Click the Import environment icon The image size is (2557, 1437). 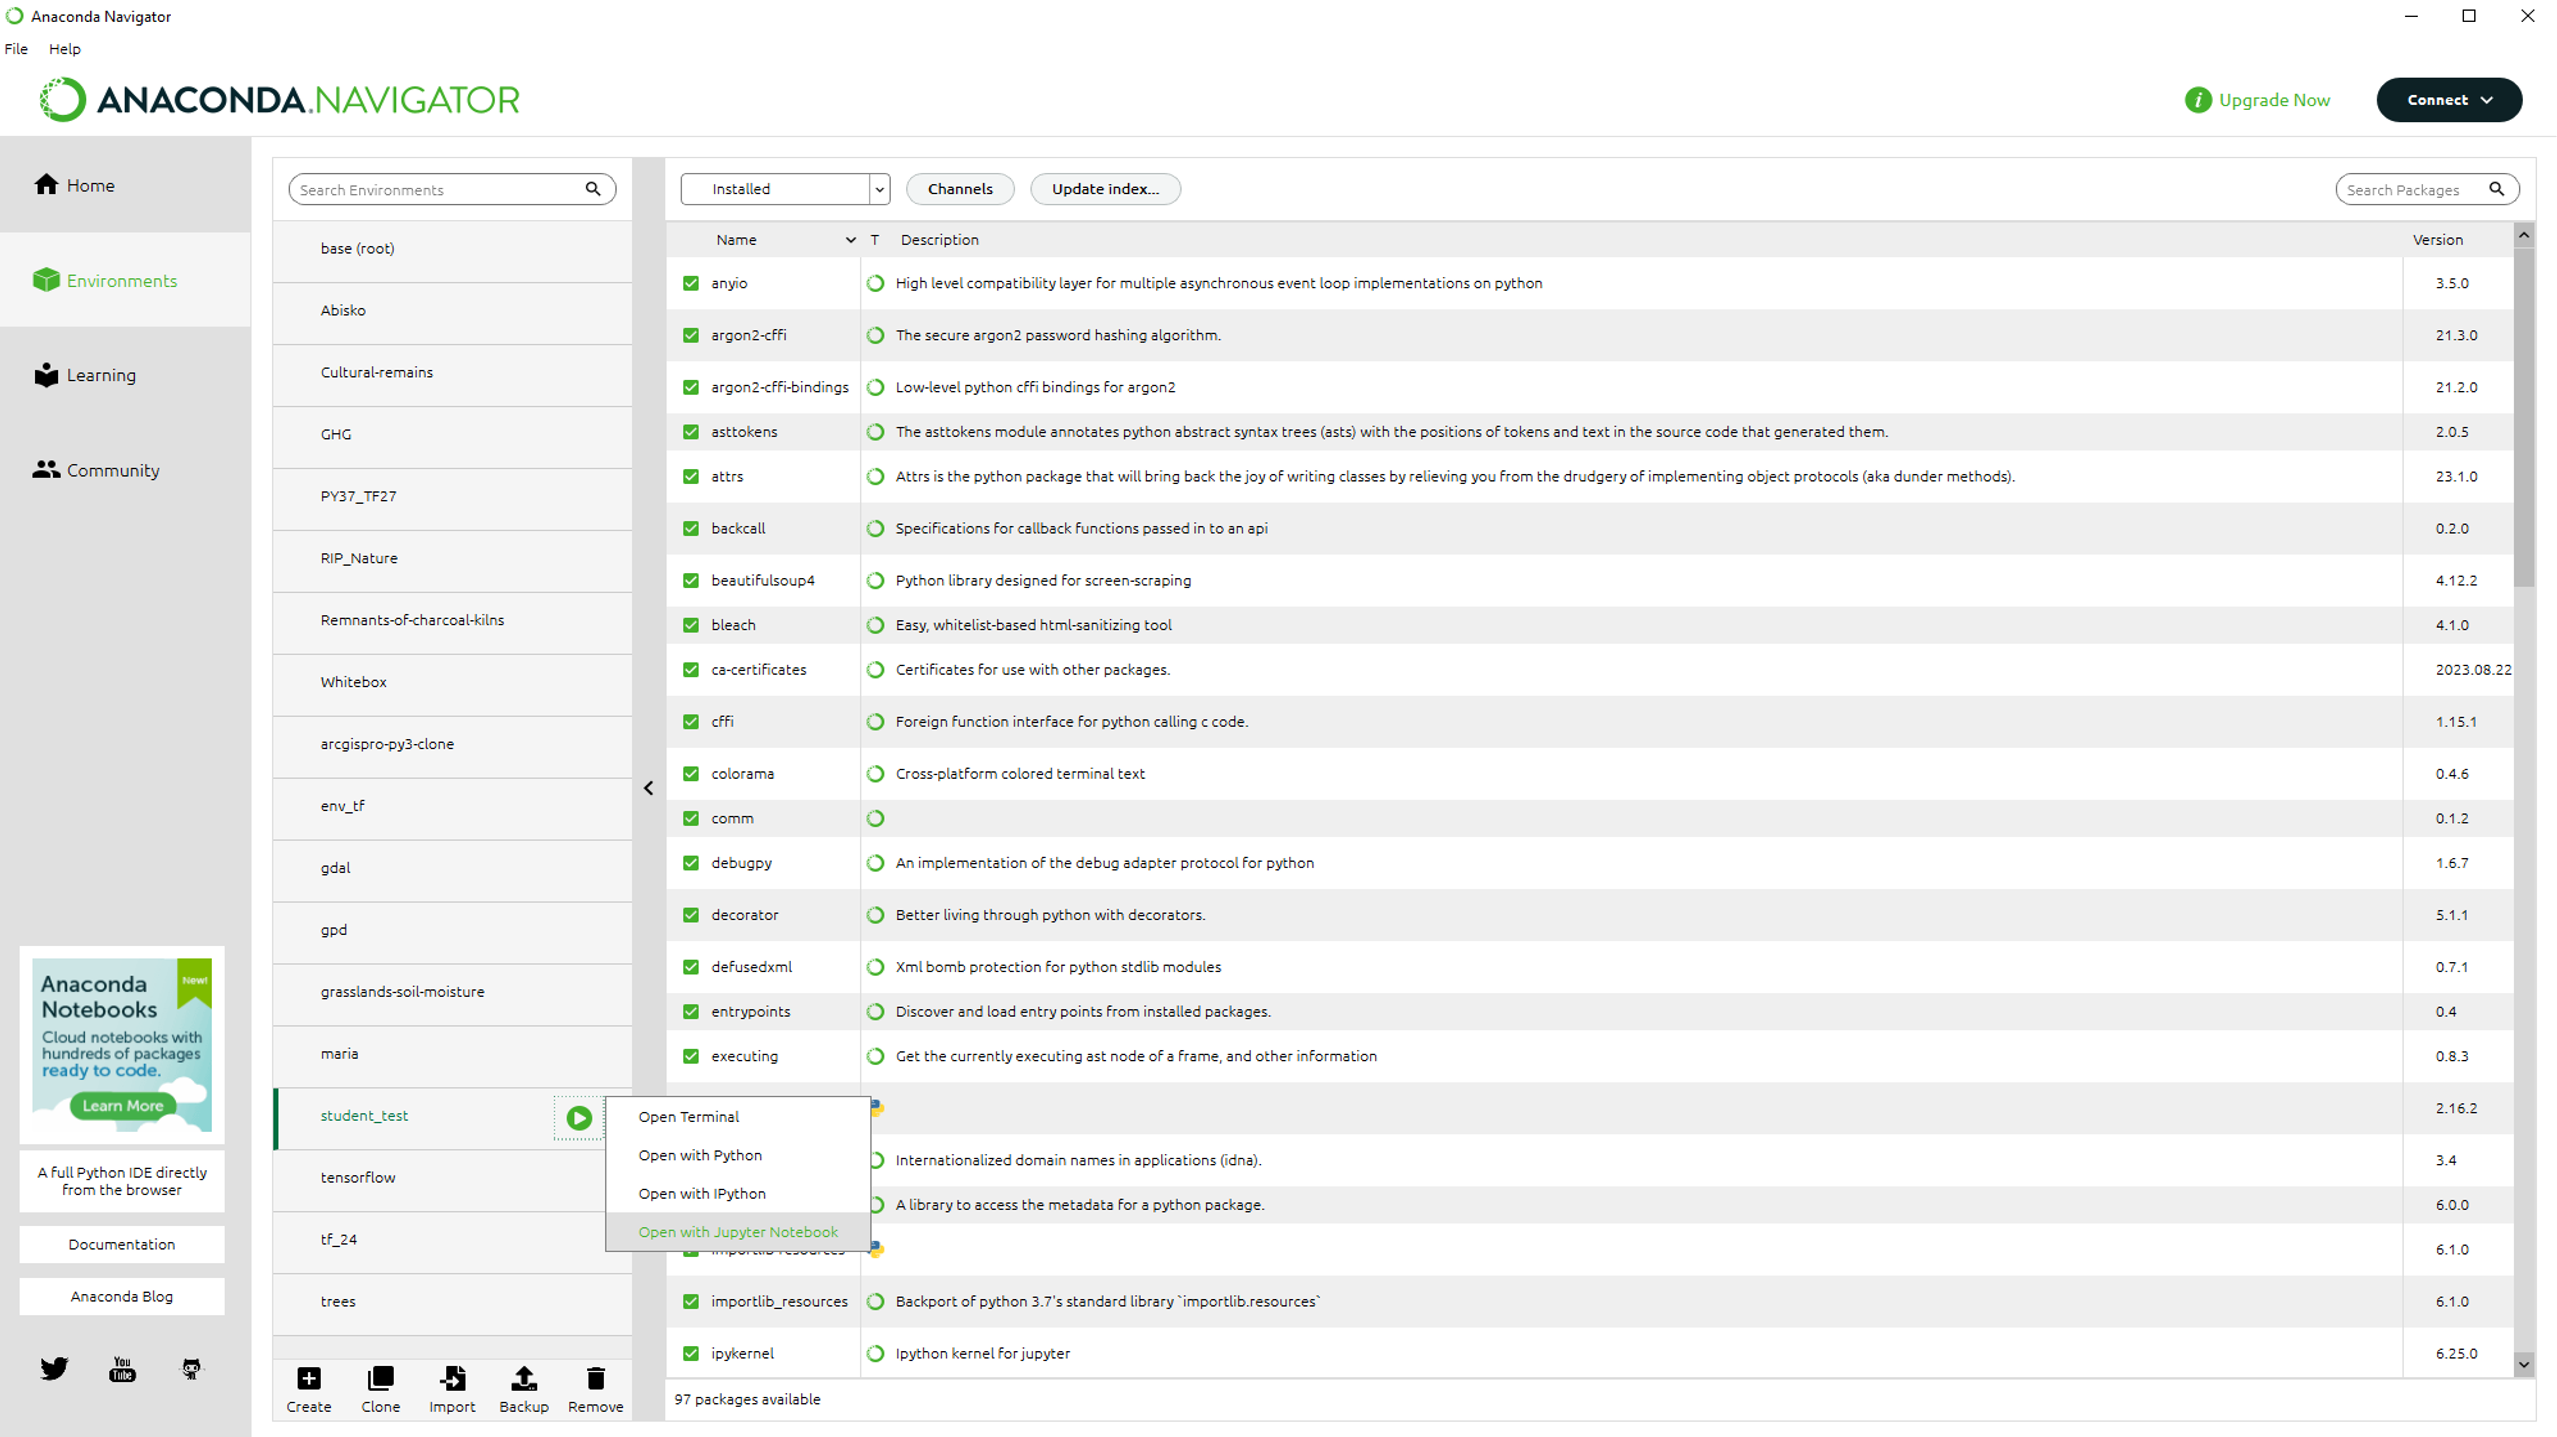452,1379
